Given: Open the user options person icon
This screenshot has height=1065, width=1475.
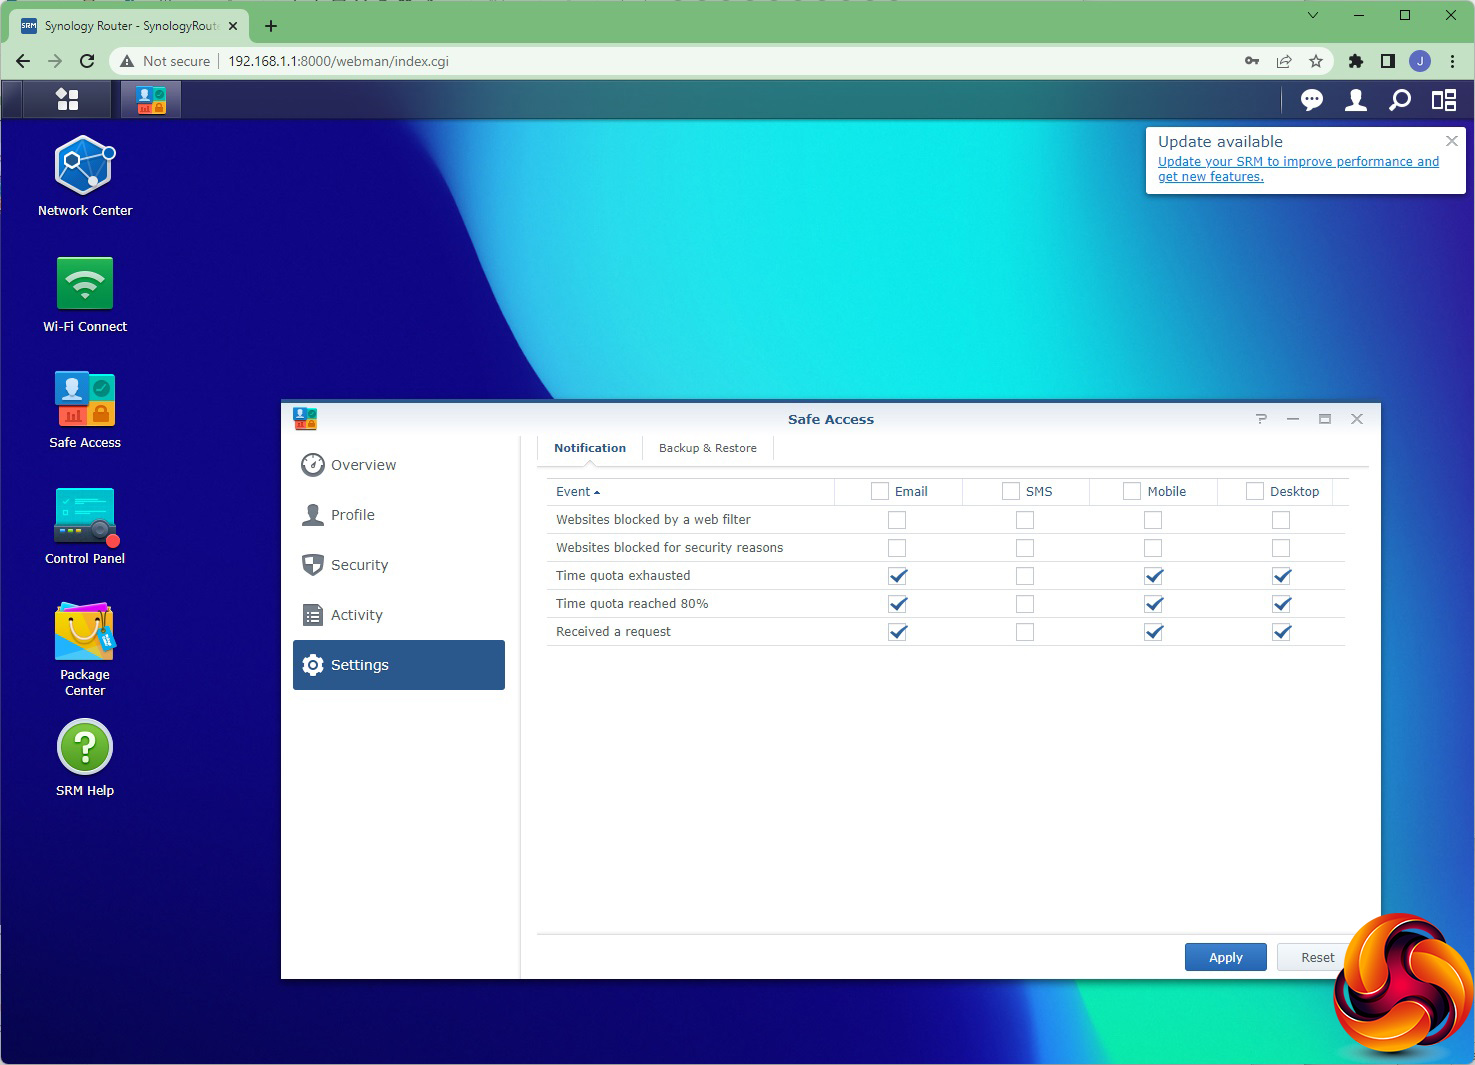Looking at the screenshot, I should pos(1356,100).
